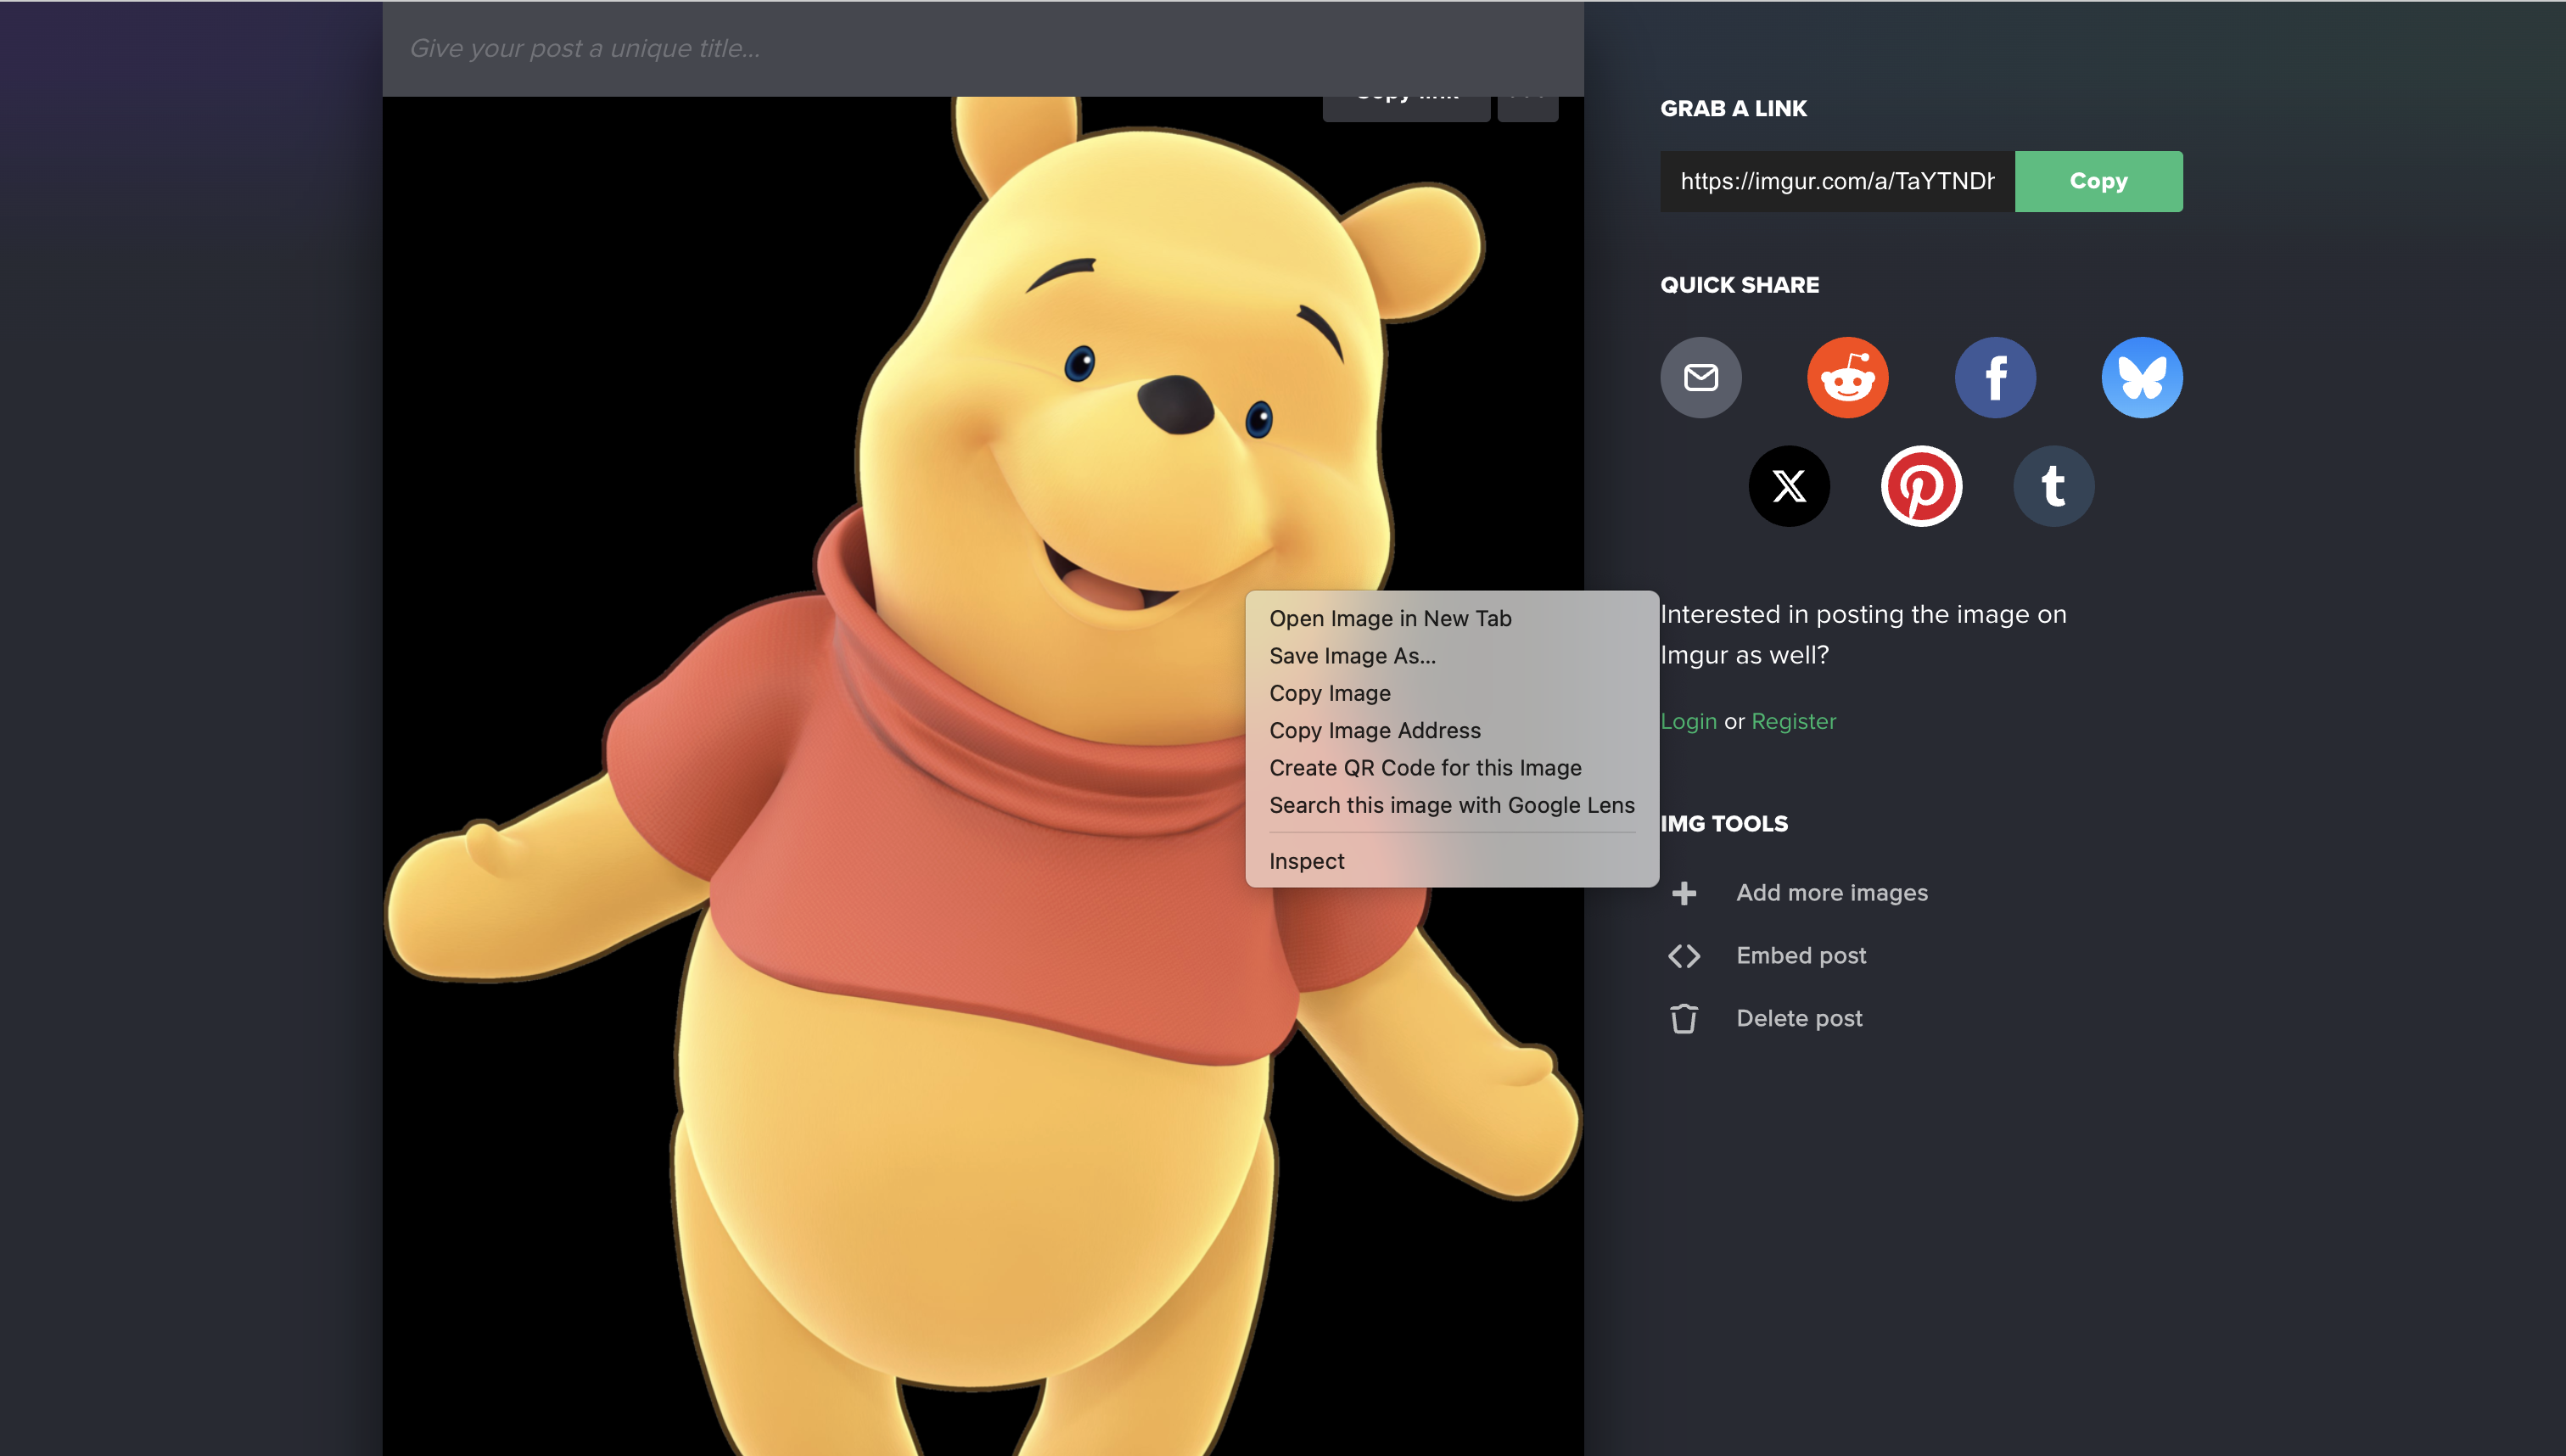Share the post to X
This screenshot has height=1456, width=2566.
pos(1789,486)
